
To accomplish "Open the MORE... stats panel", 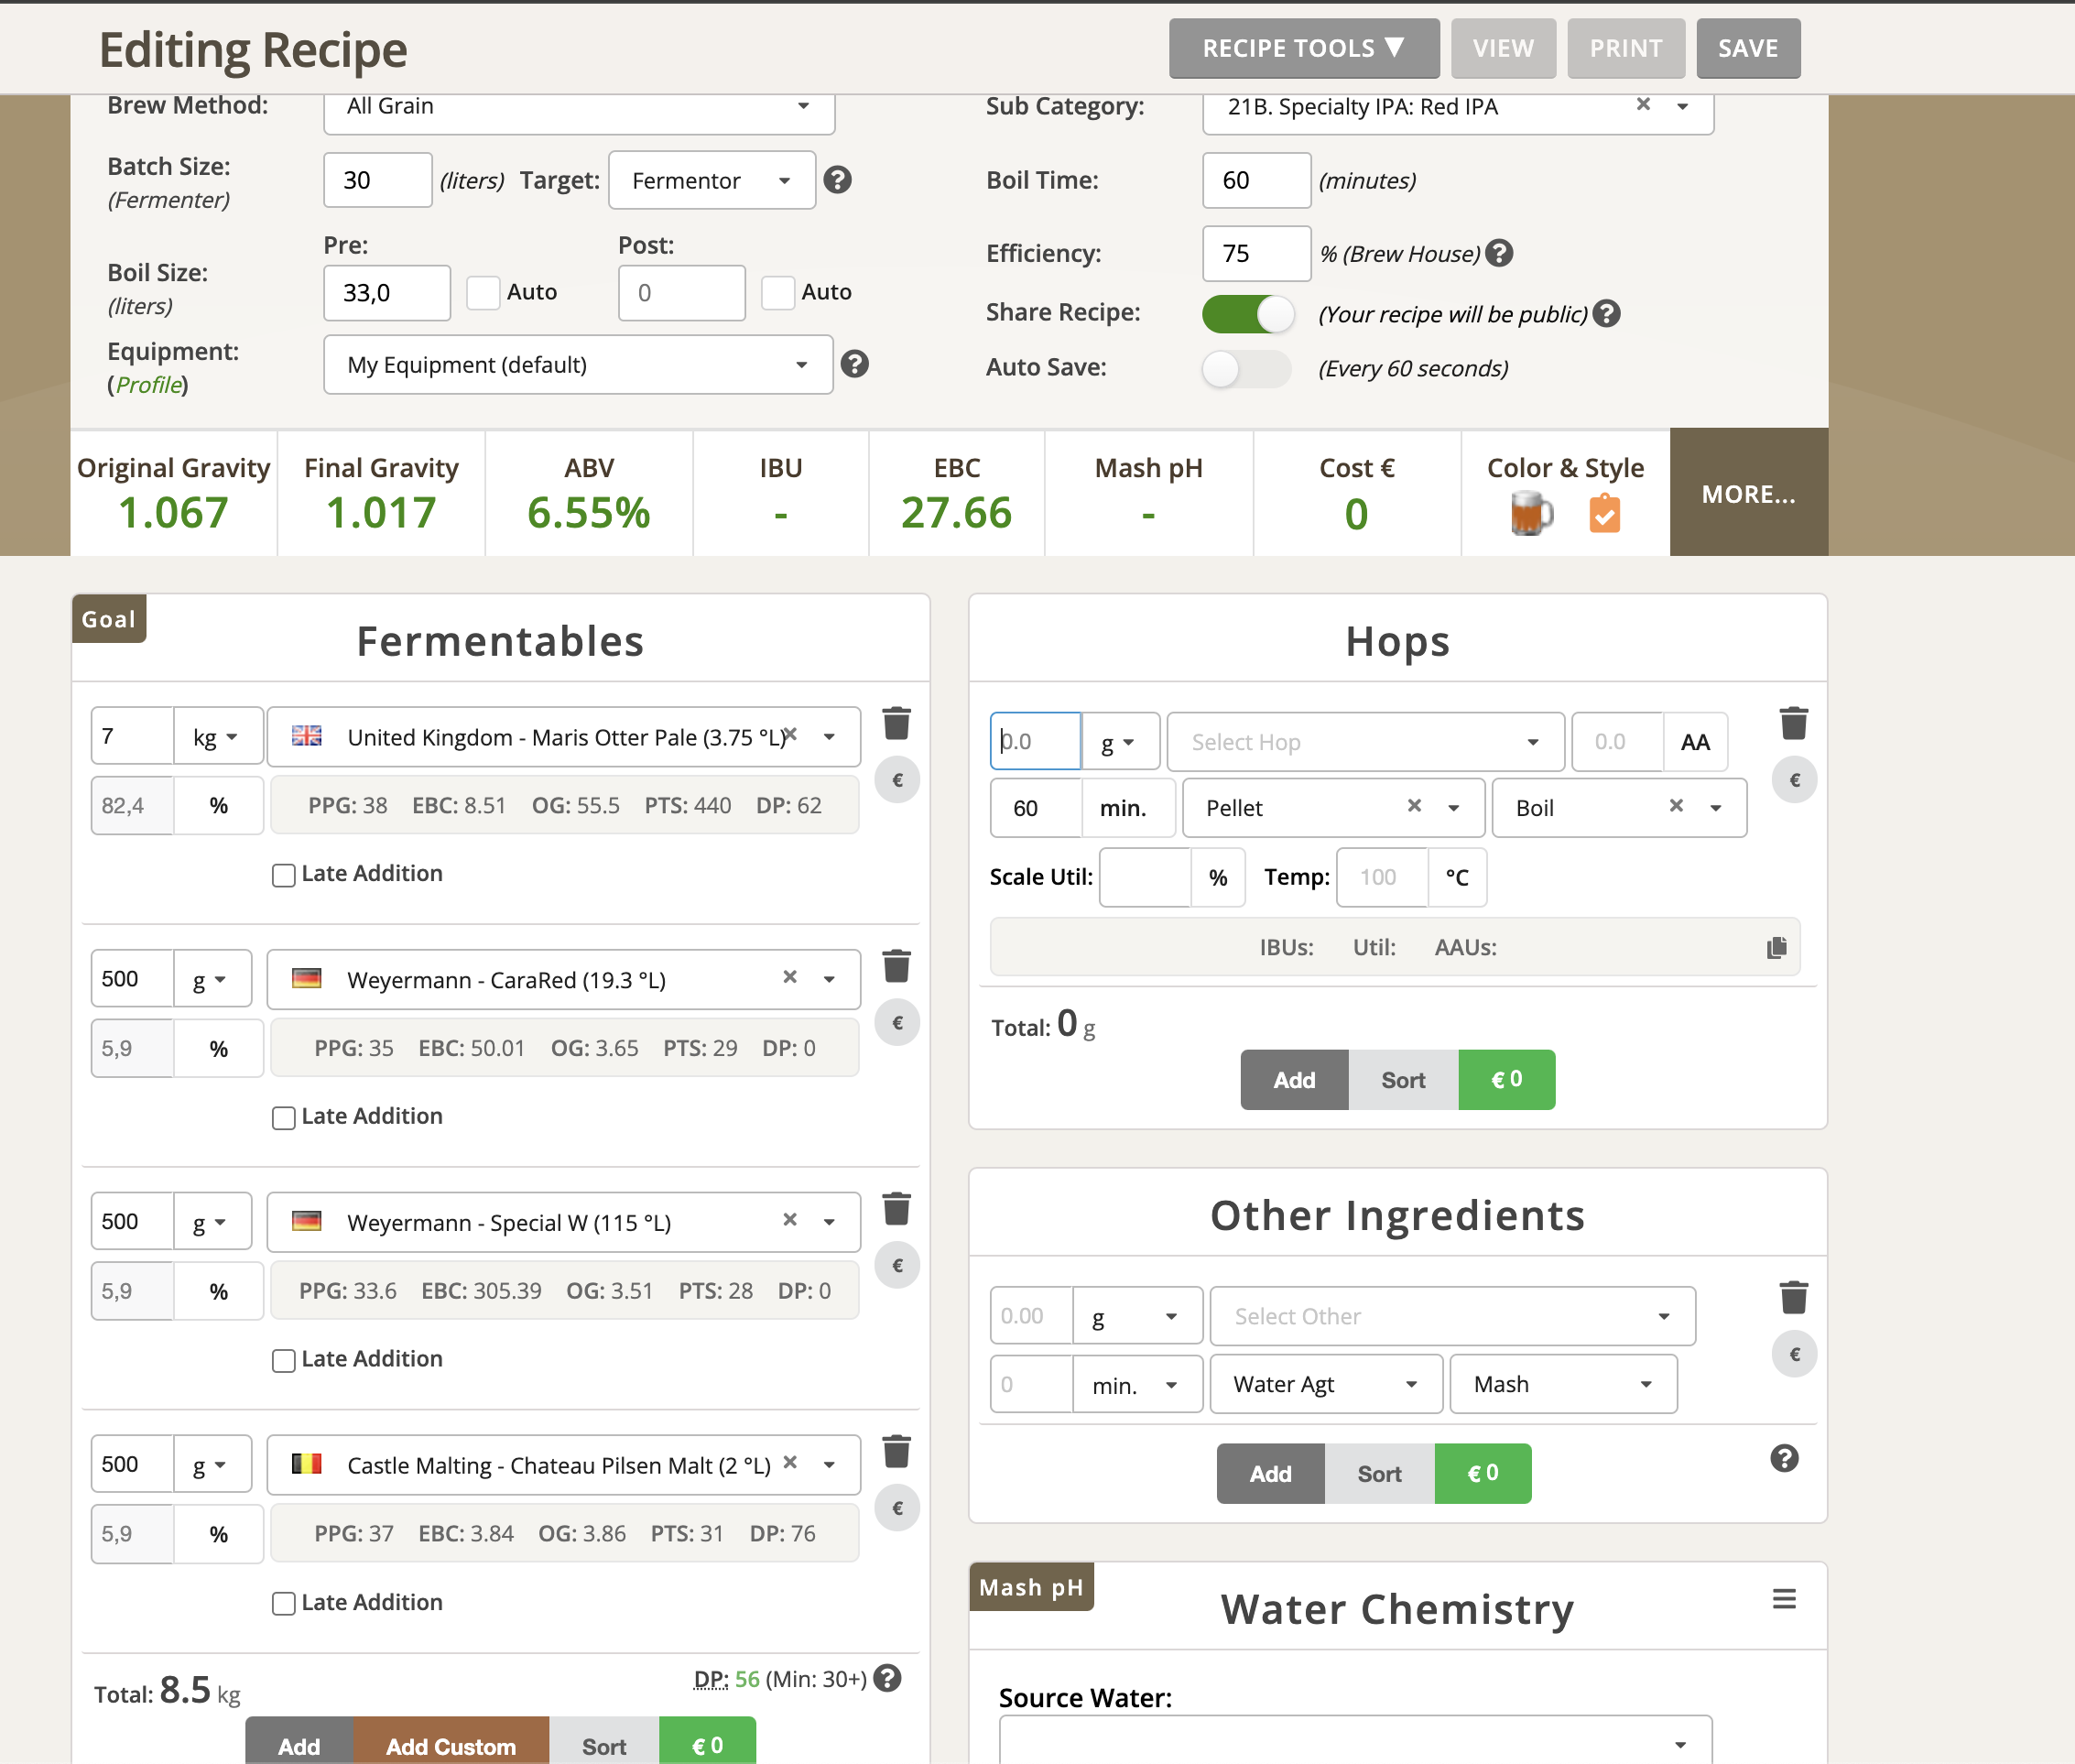I will click(1747, 493).
